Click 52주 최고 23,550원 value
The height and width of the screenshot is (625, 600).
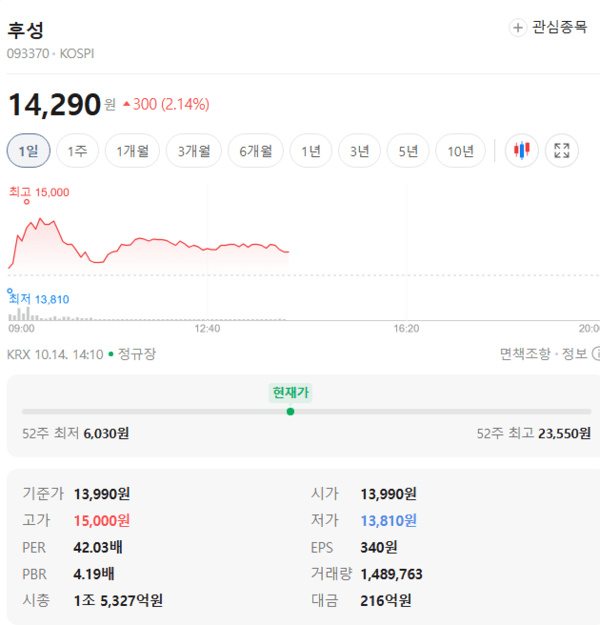coord(565,433)
